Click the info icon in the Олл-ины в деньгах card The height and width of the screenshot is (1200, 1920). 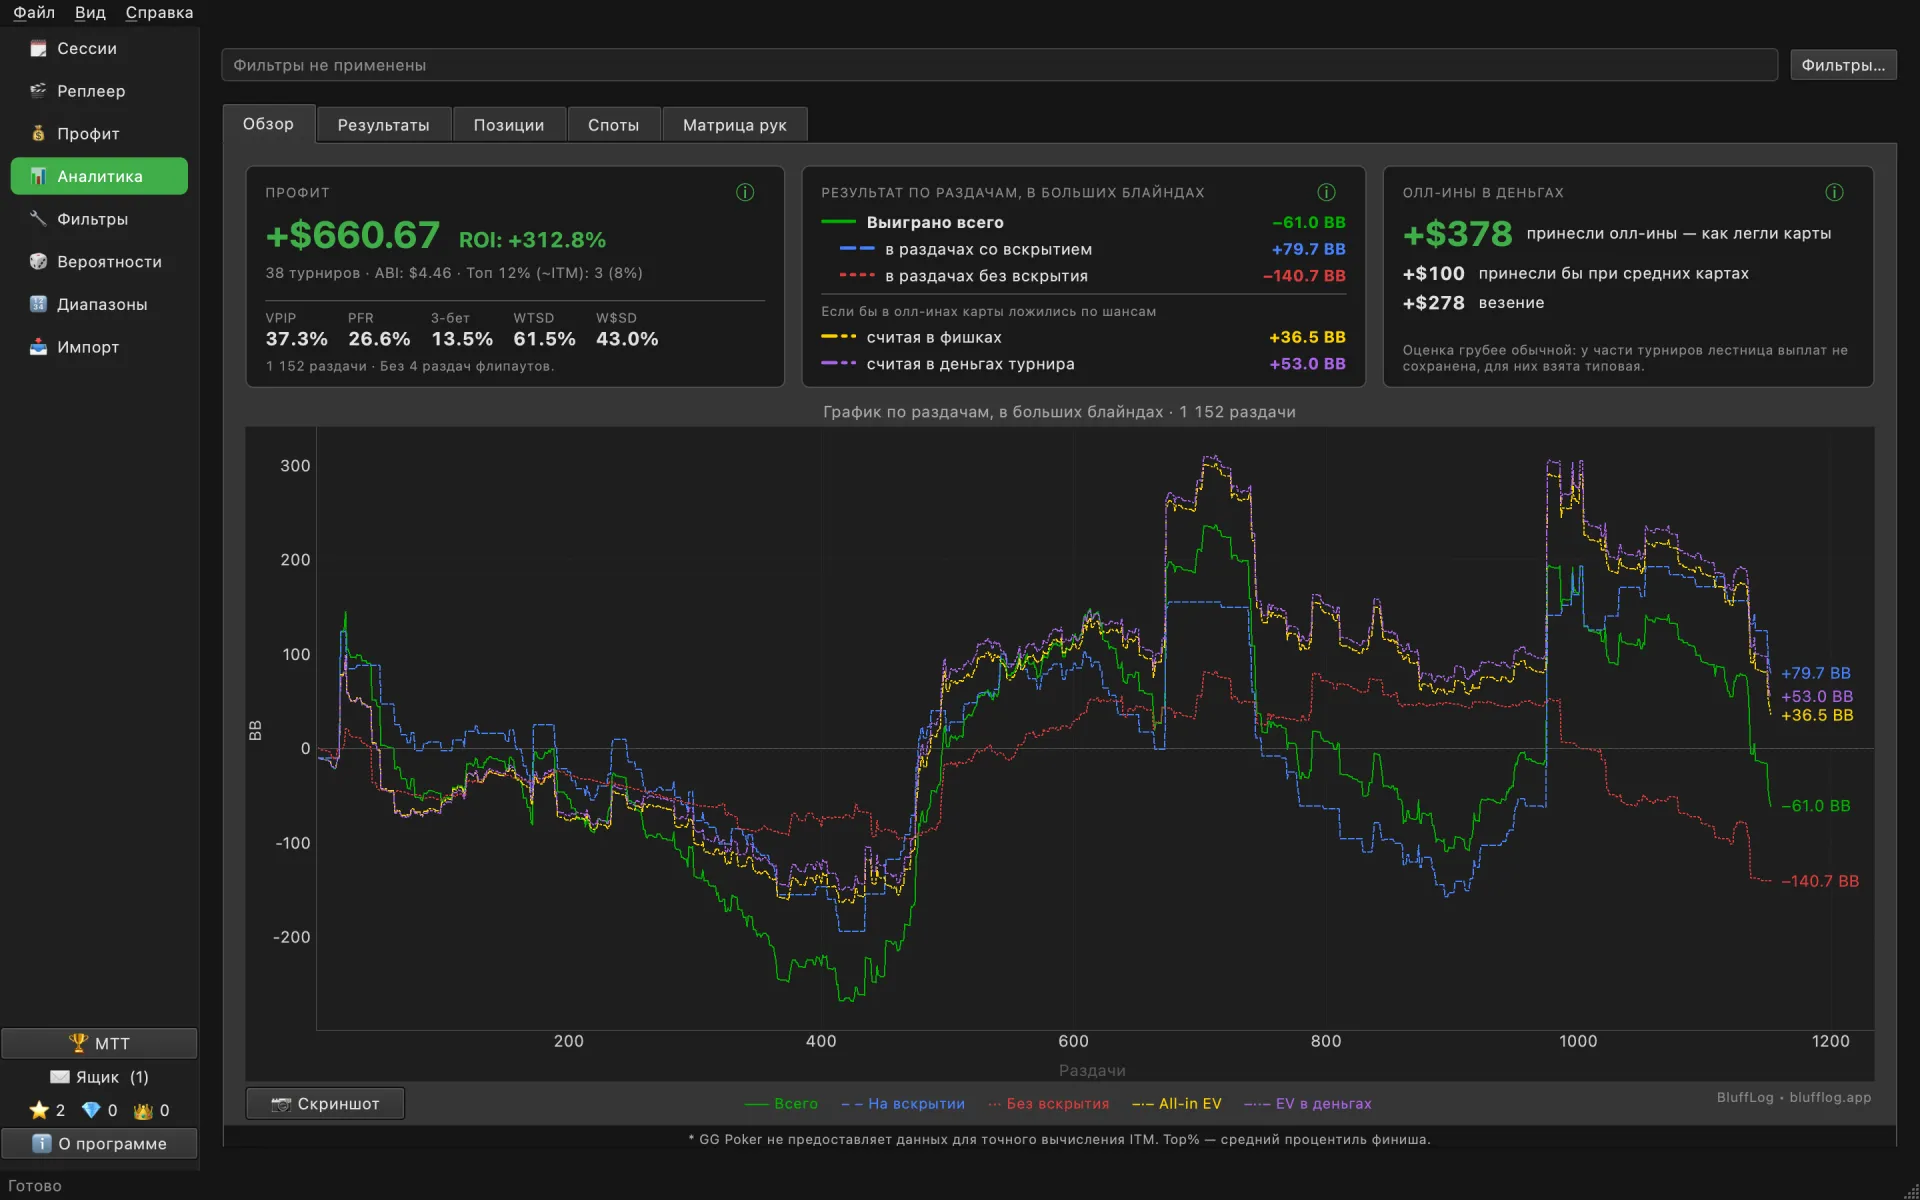pos(1834,192)
